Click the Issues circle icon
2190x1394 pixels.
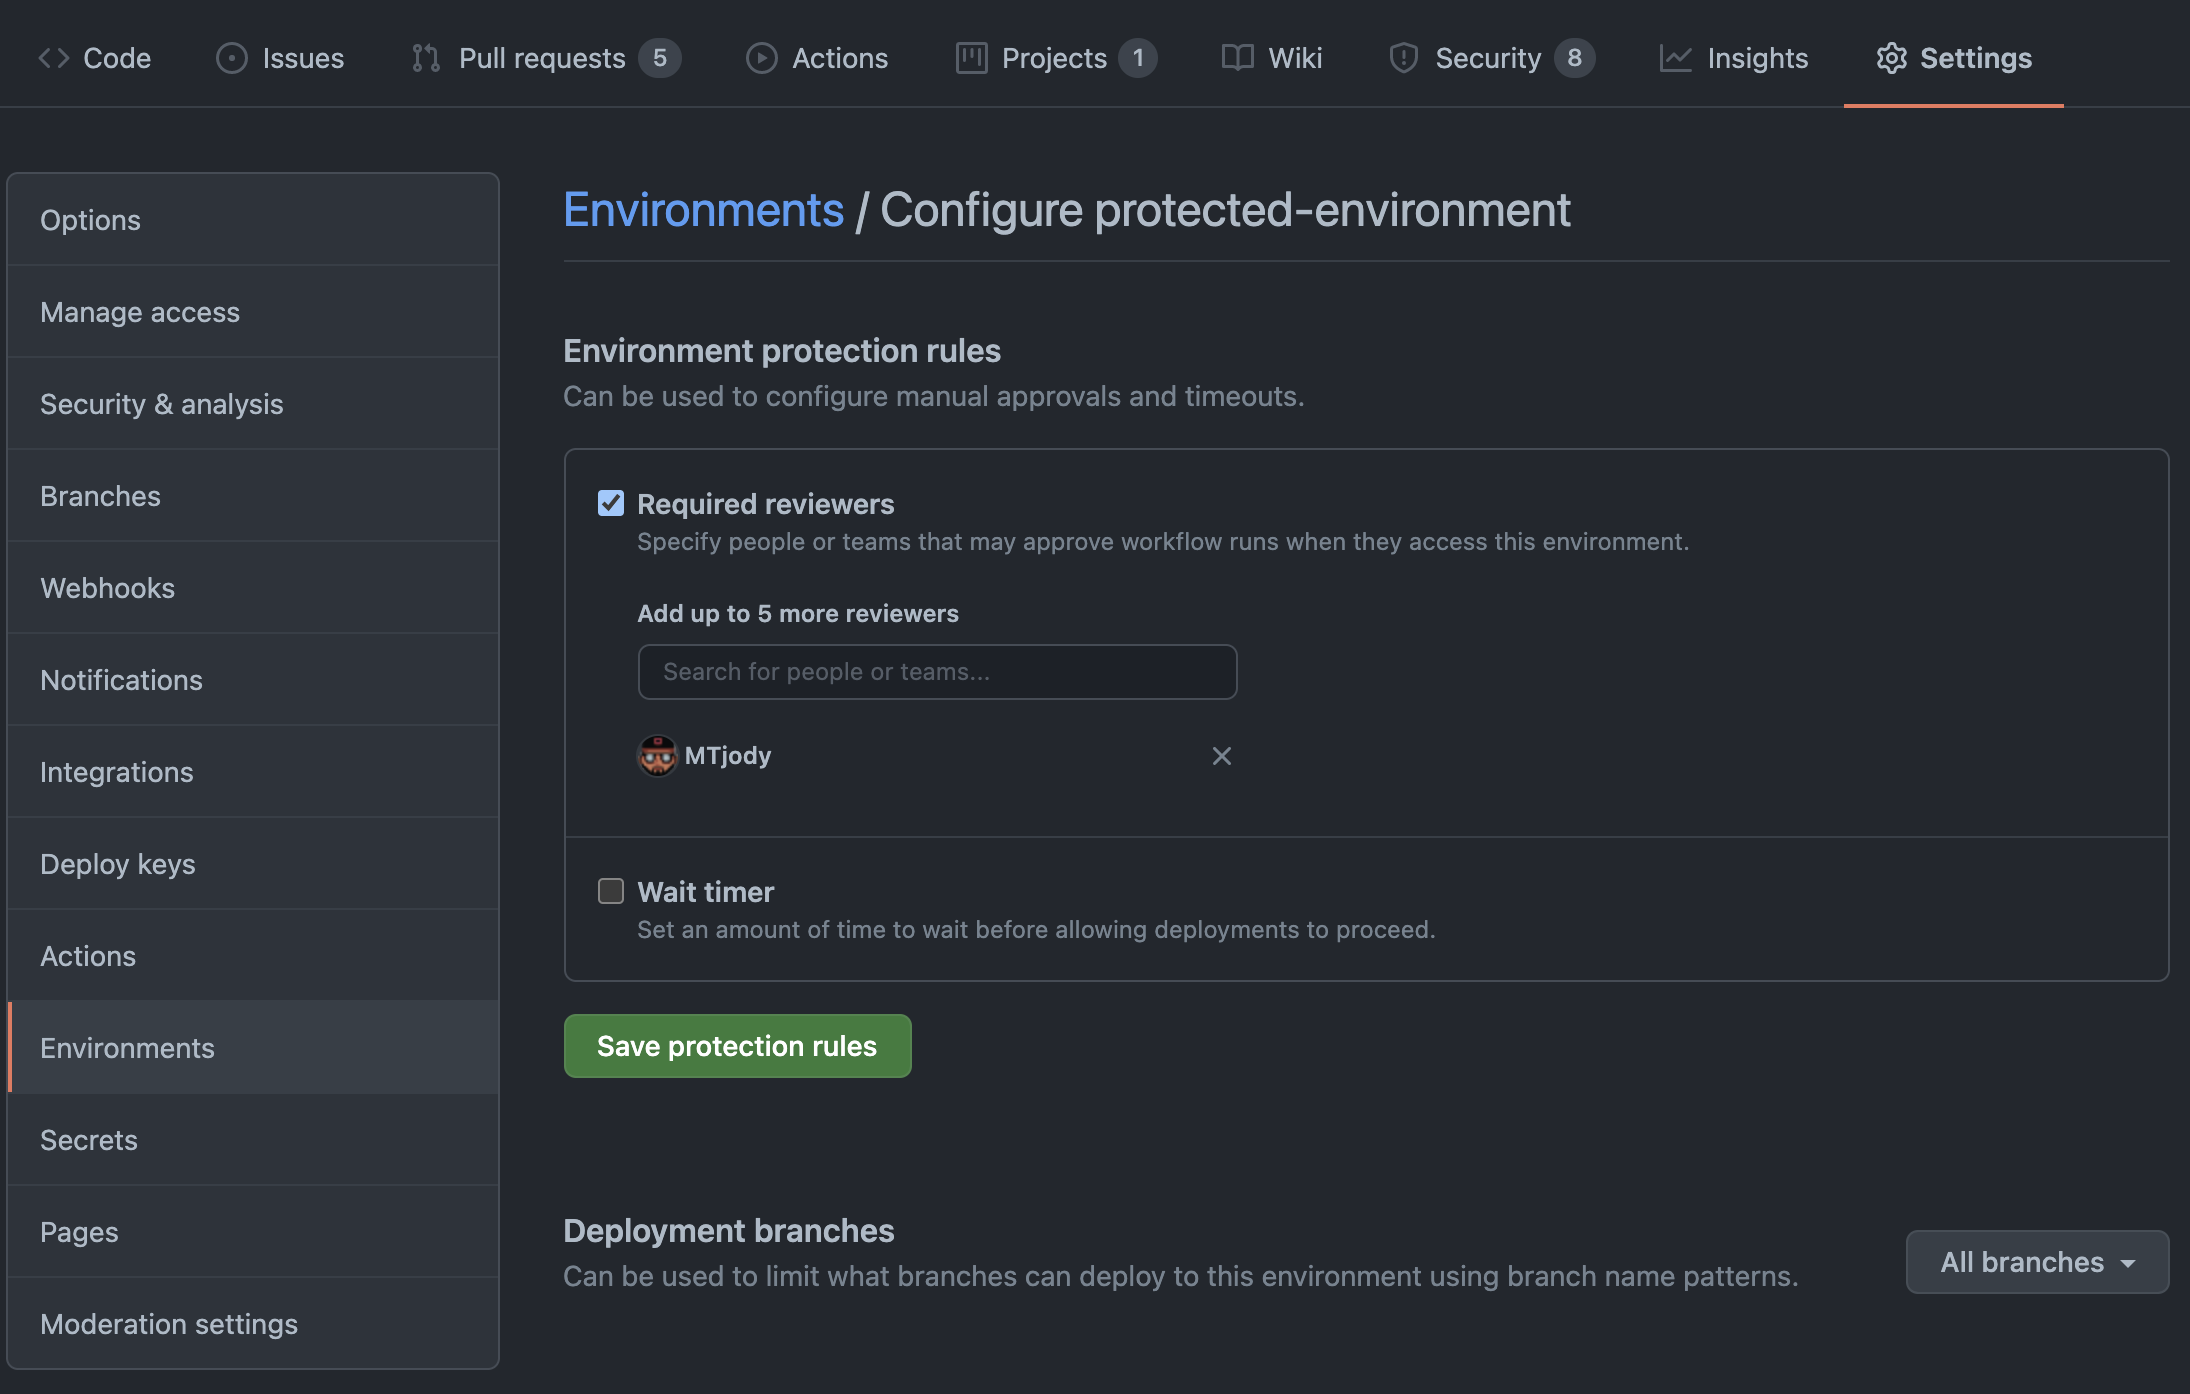coord(231,58)
